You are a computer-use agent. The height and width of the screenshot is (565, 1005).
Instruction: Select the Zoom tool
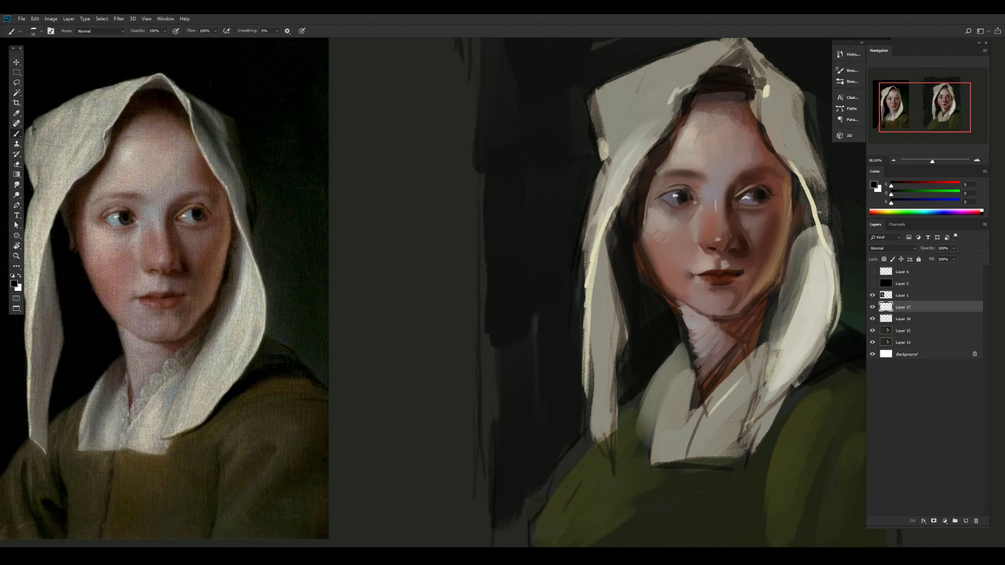point(17,256)
